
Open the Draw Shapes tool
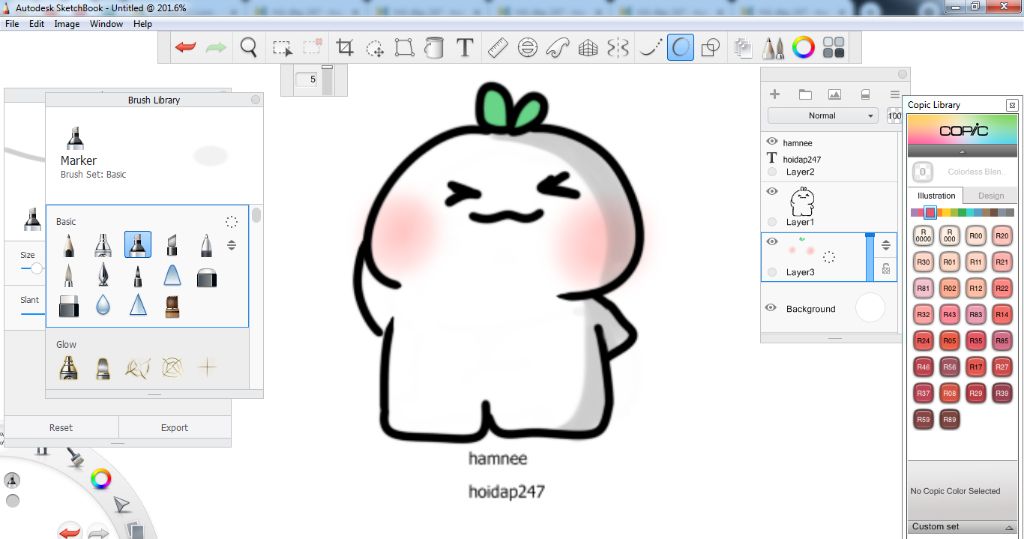(x=710, y=47)
